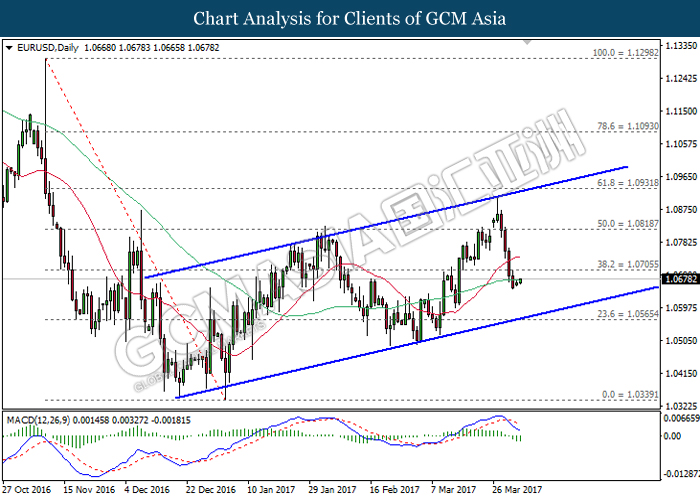Screen dimensions: 700x500
Task: Click the date label 15 Nov 2016
Action: [89, 490]
